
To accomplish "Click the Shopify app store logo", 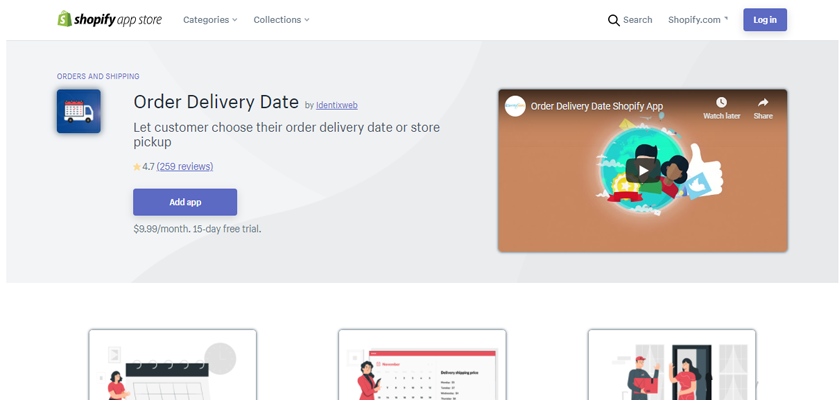I will (x=110, y=19).
